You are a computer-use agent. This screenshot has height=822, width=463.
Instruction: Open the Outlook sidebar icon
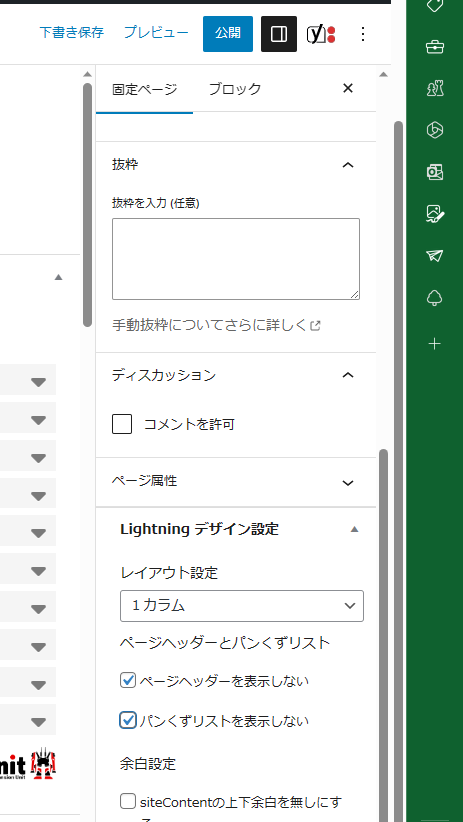(435, 172)
